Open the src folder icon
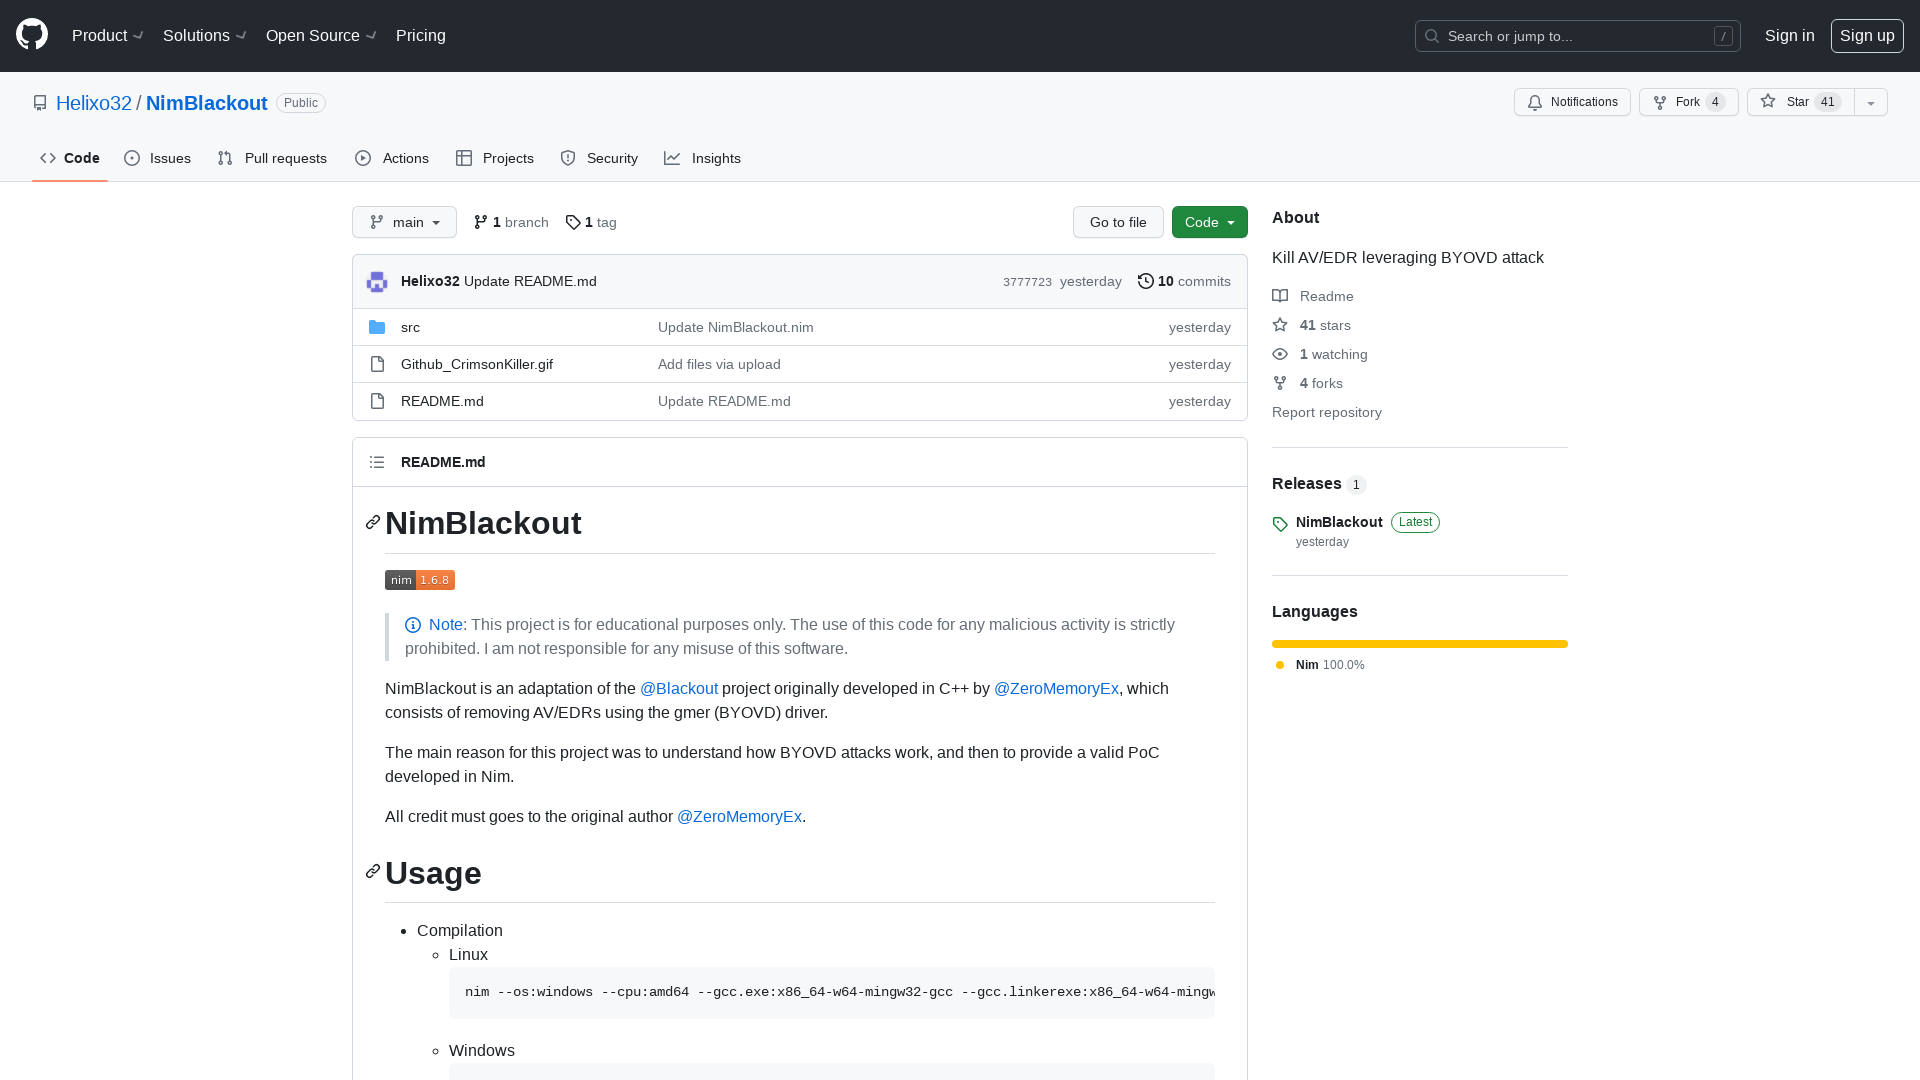This screenshot has height=1080, width=1920. [x=377, y=327]
